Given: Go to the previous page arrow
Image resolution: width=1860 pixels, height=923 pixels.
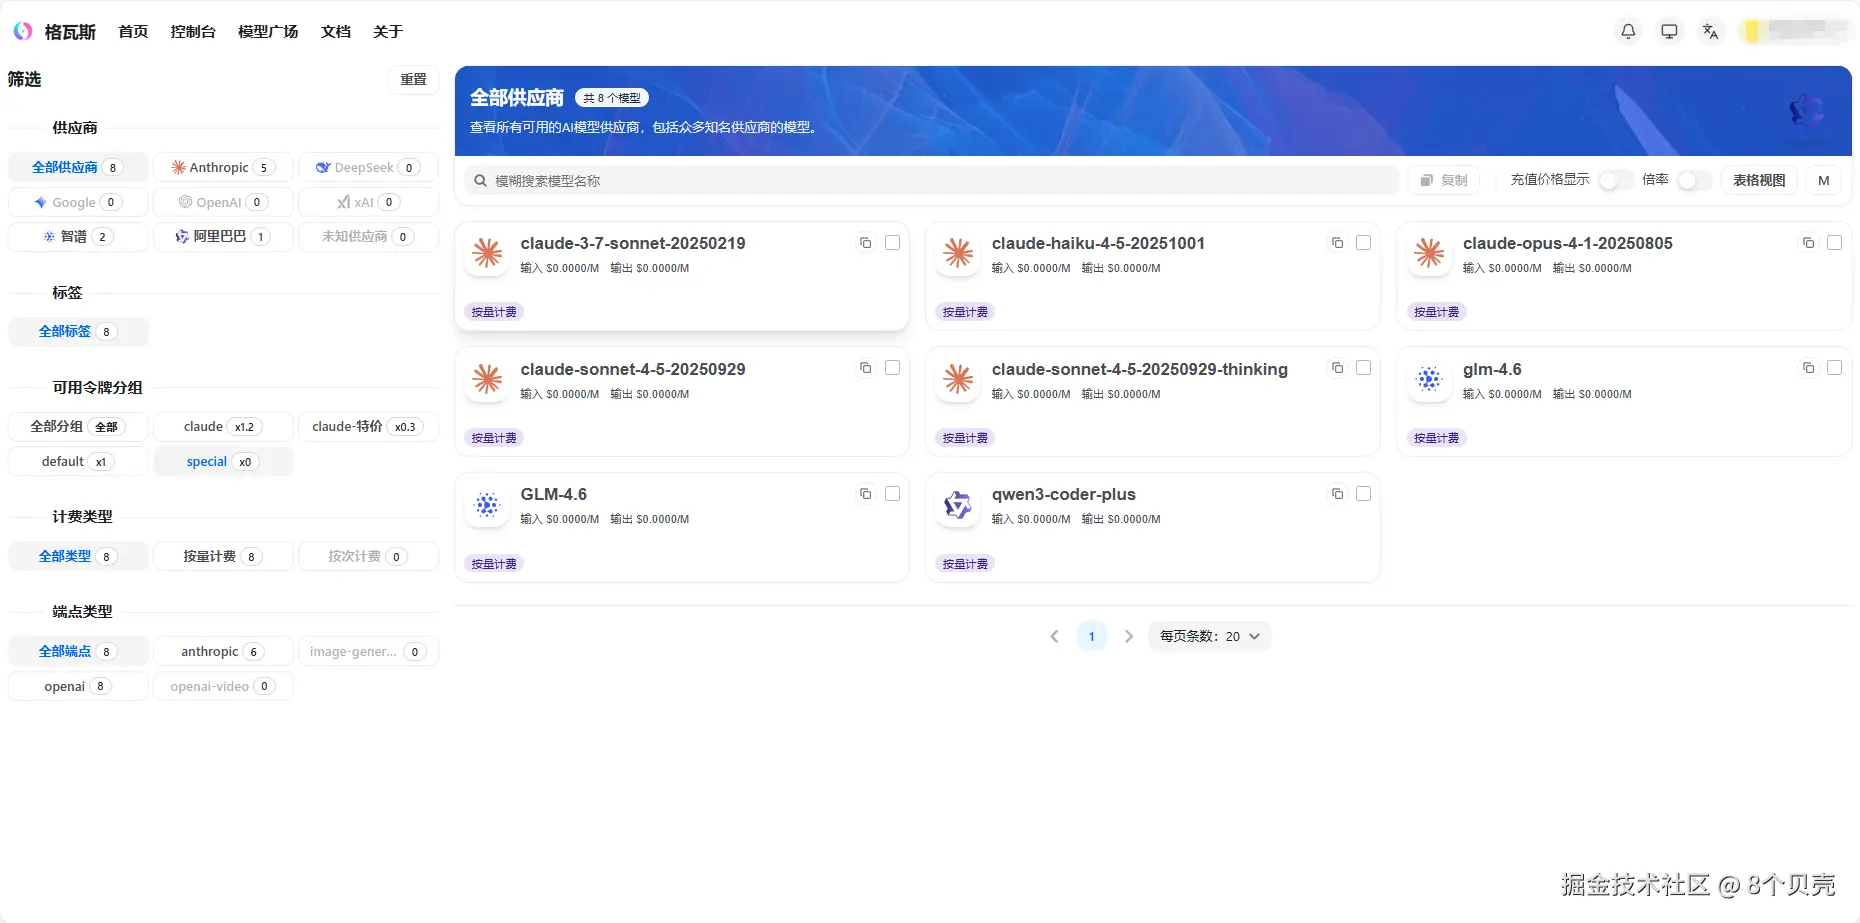Looking at the screenshot, I should 1054,636.
